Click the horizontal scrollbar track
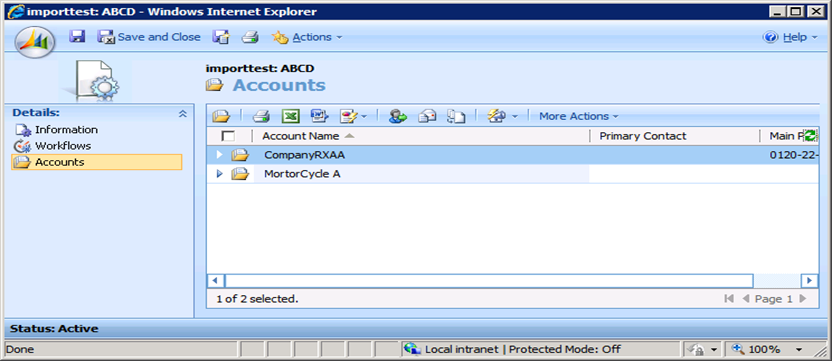 [x=777, y=280]
